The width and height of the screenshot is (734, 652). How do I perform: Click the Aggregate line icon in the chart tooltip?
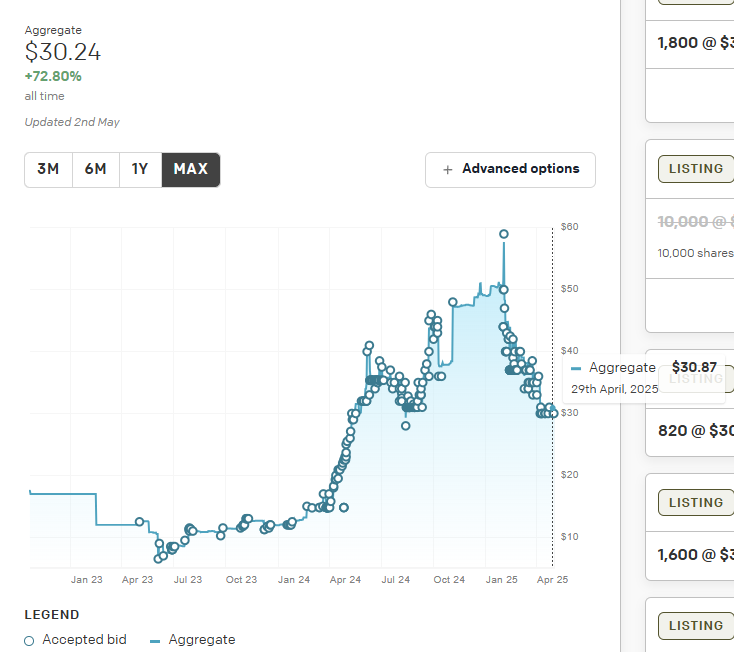[576, 369]
